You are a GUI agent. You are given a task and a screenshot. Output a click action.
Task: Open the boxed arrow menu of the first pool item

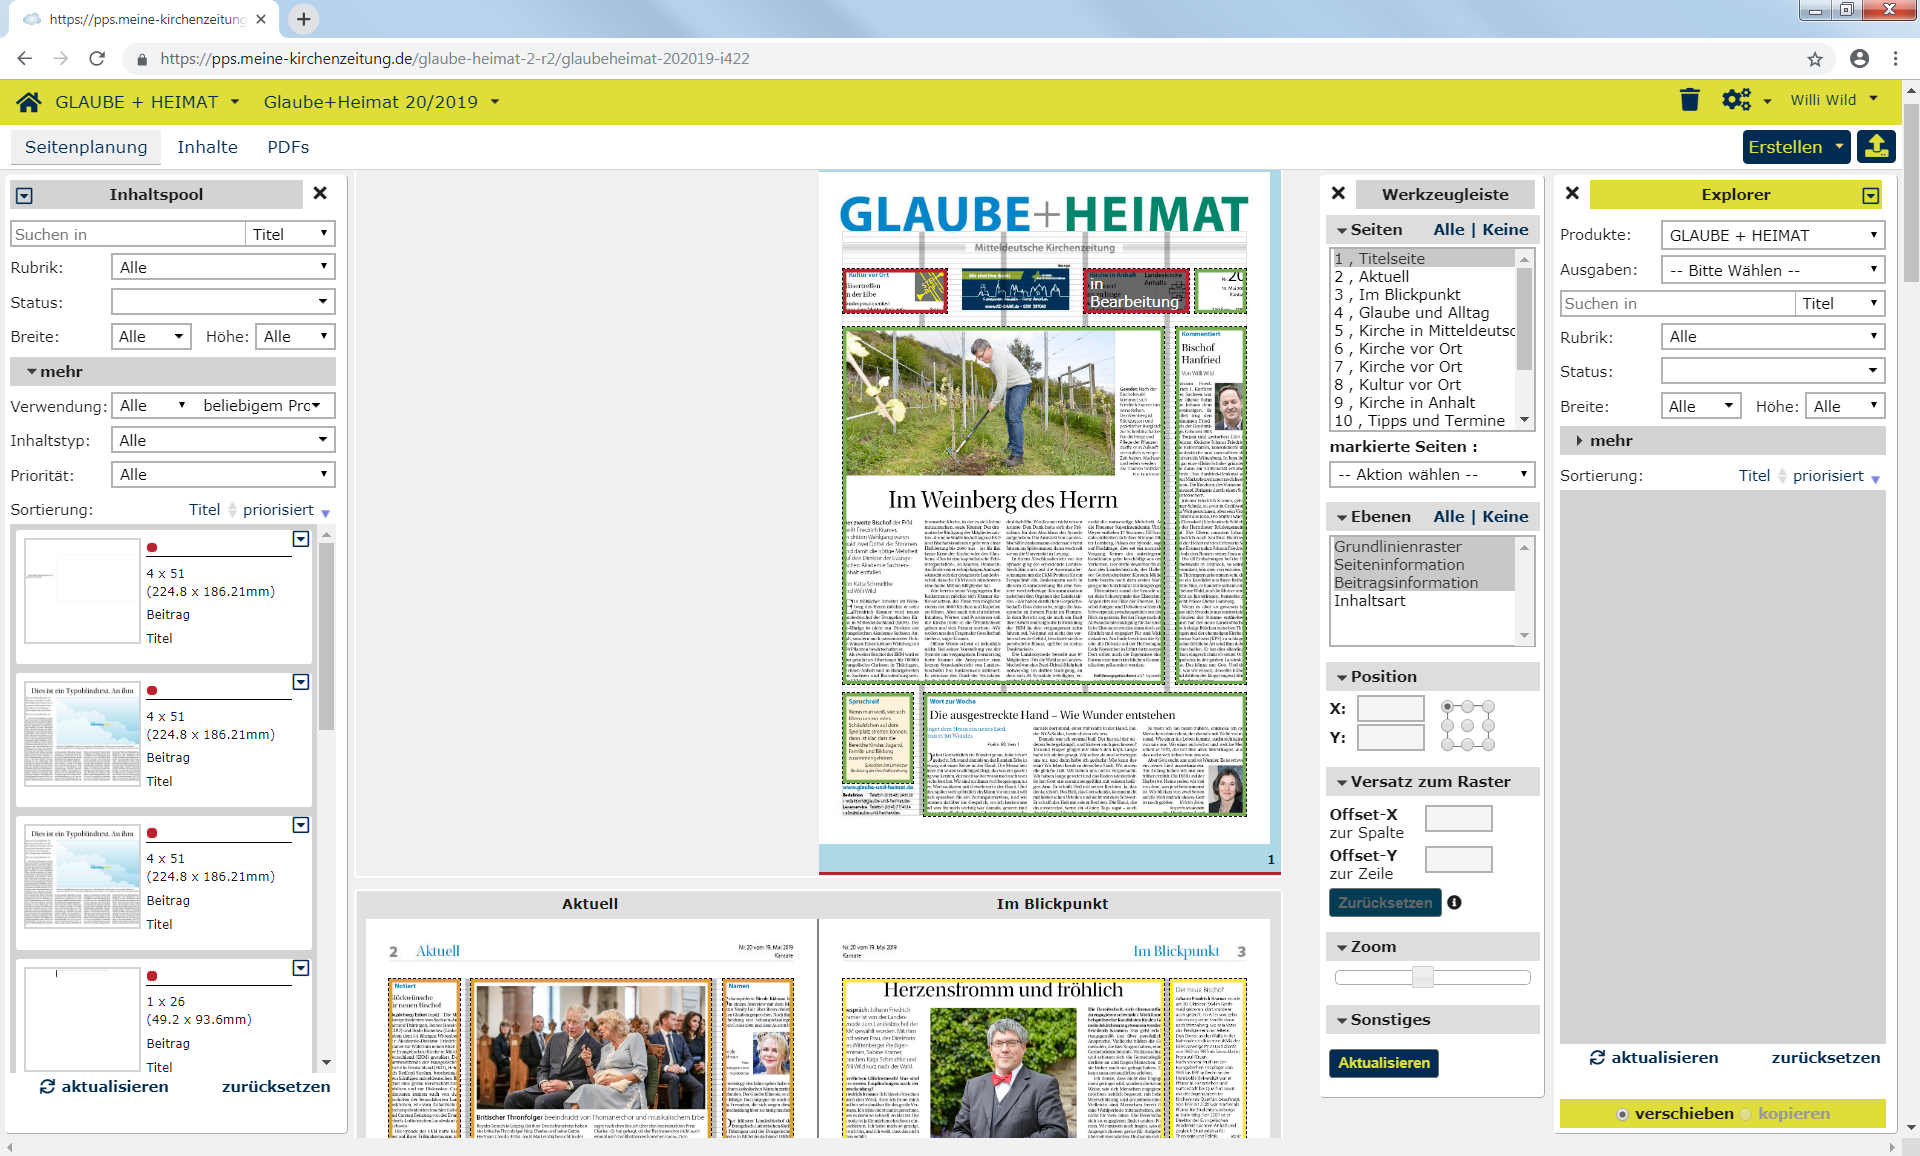301,539
